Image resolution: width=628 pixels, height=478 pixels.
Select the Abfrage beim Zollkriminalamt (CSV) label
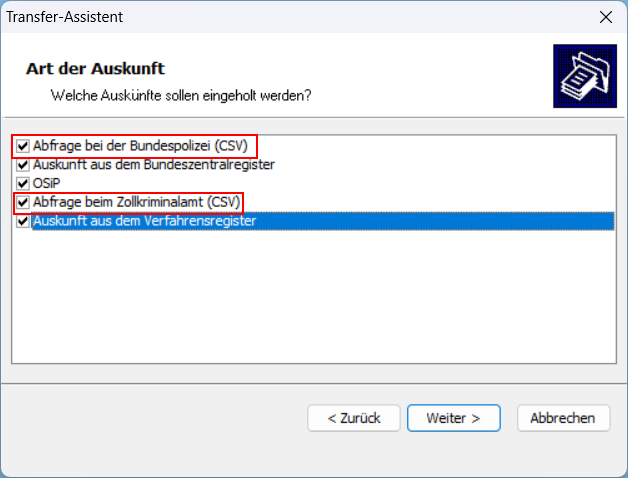[136, 202]
